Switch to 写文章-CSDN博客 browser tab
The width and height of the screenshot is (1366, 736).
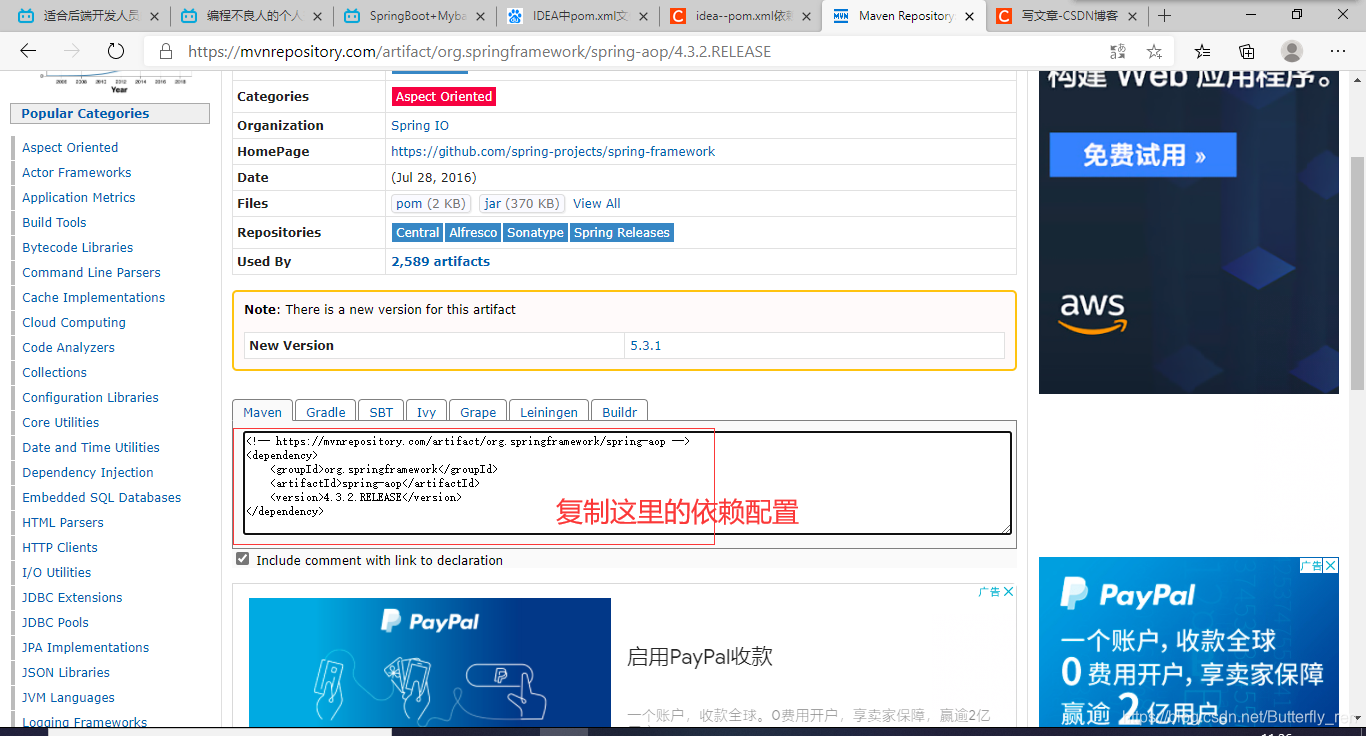click(x=1068, y=16)
